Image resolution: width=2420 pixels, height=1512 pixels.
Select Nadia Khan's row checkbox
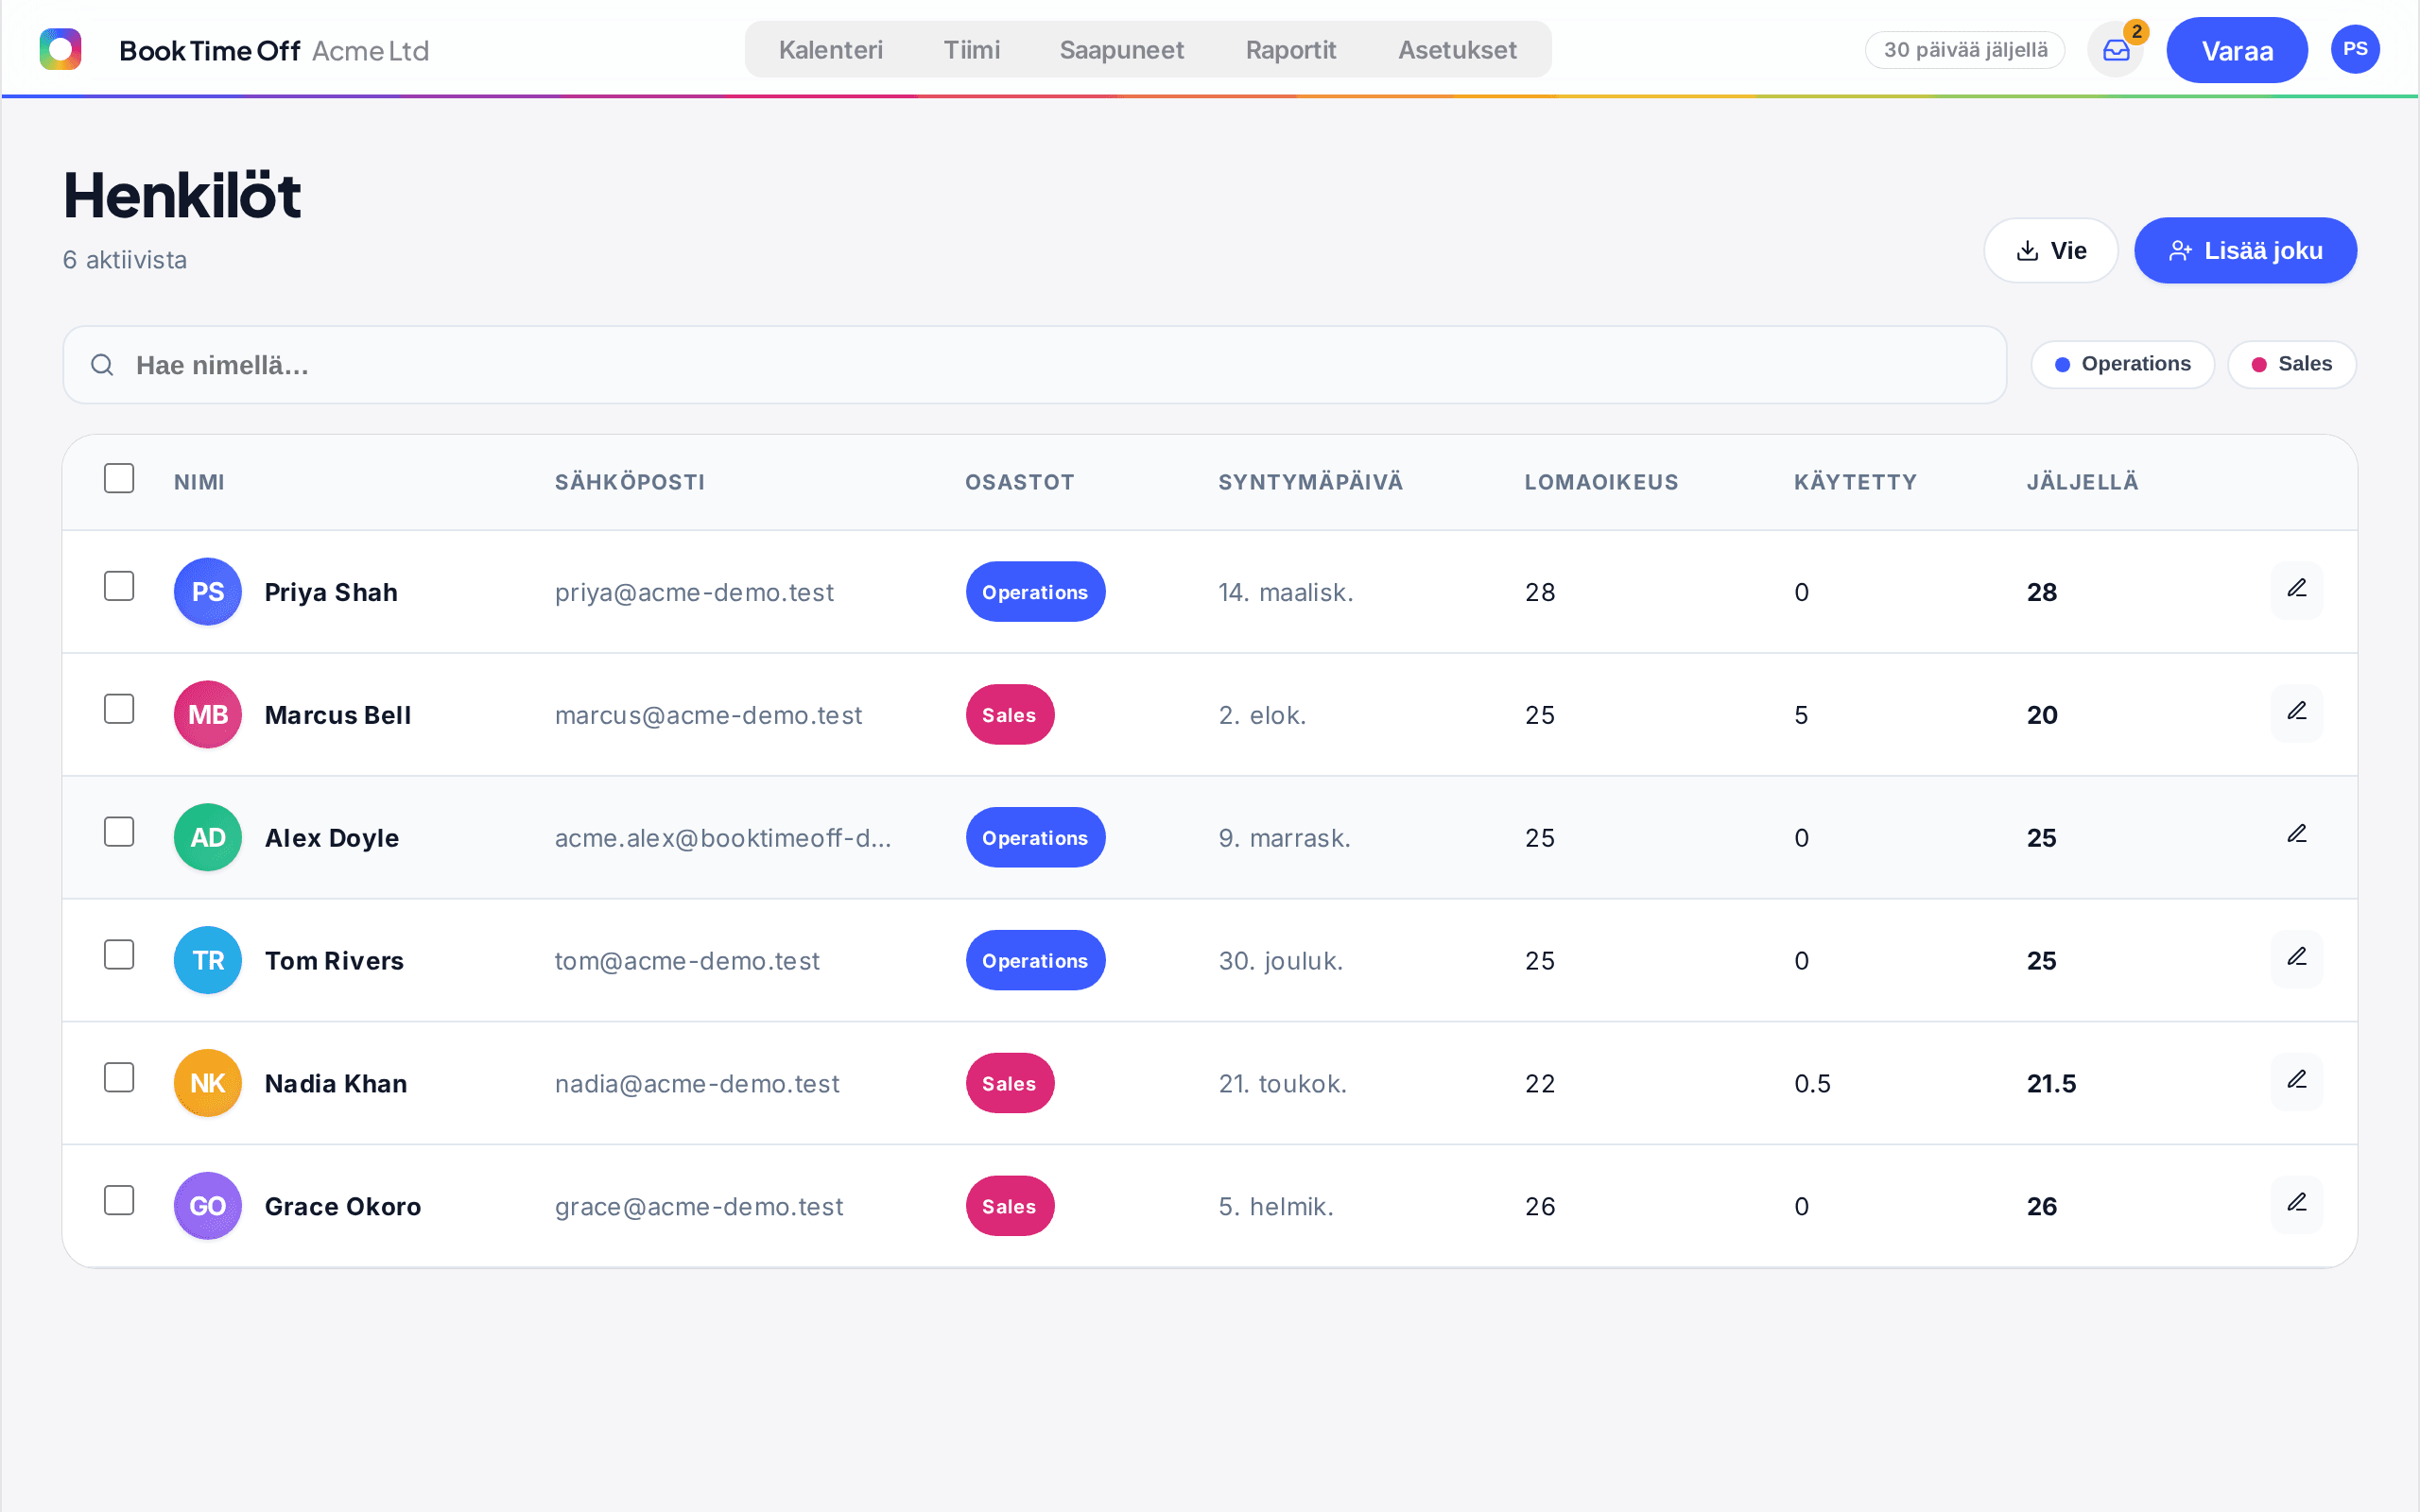point(119,1078)
